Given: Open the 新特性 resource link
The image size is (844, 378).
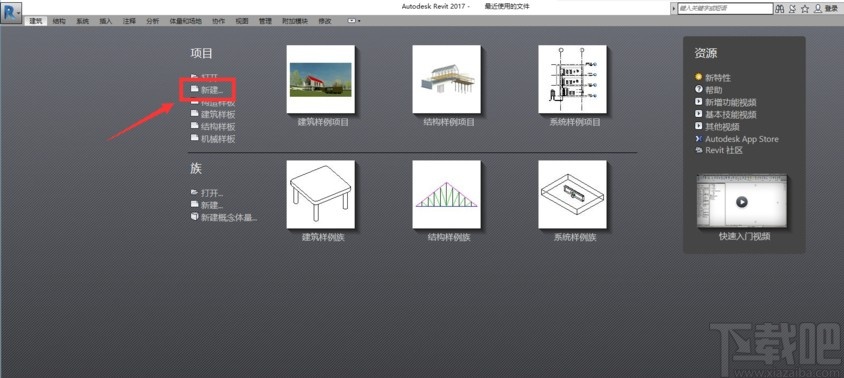Looking at the screenshot, I should point(718,78).
